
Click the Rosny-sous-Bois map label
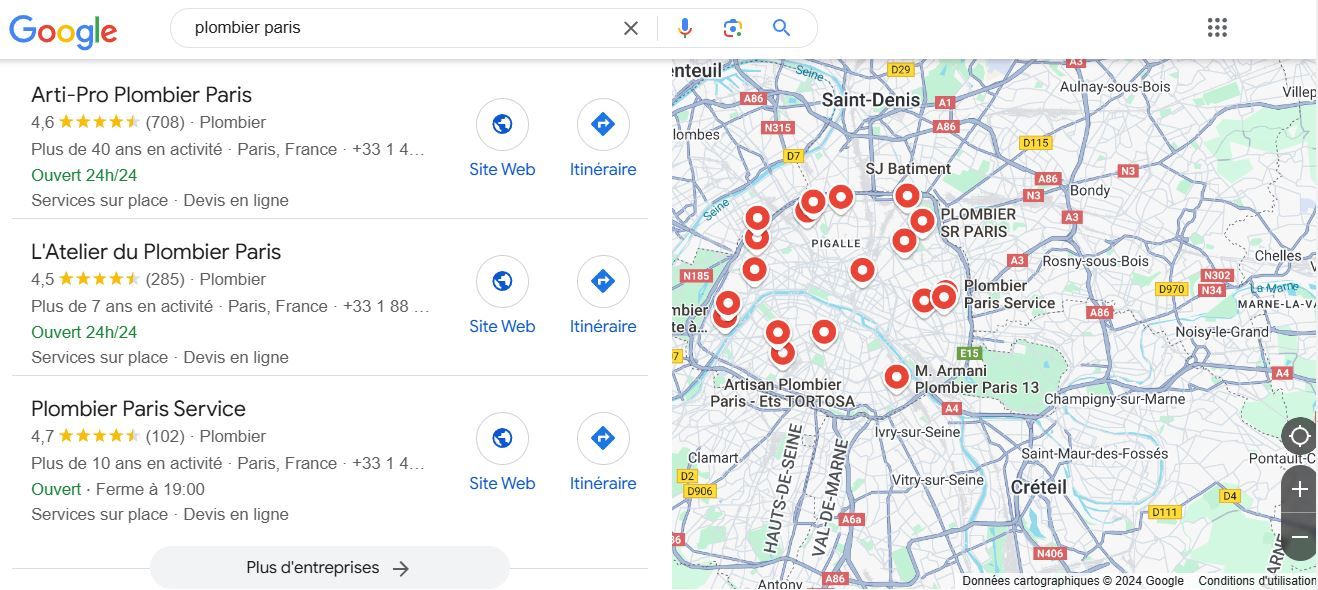pyautogui.click(x=1095, y=261)
